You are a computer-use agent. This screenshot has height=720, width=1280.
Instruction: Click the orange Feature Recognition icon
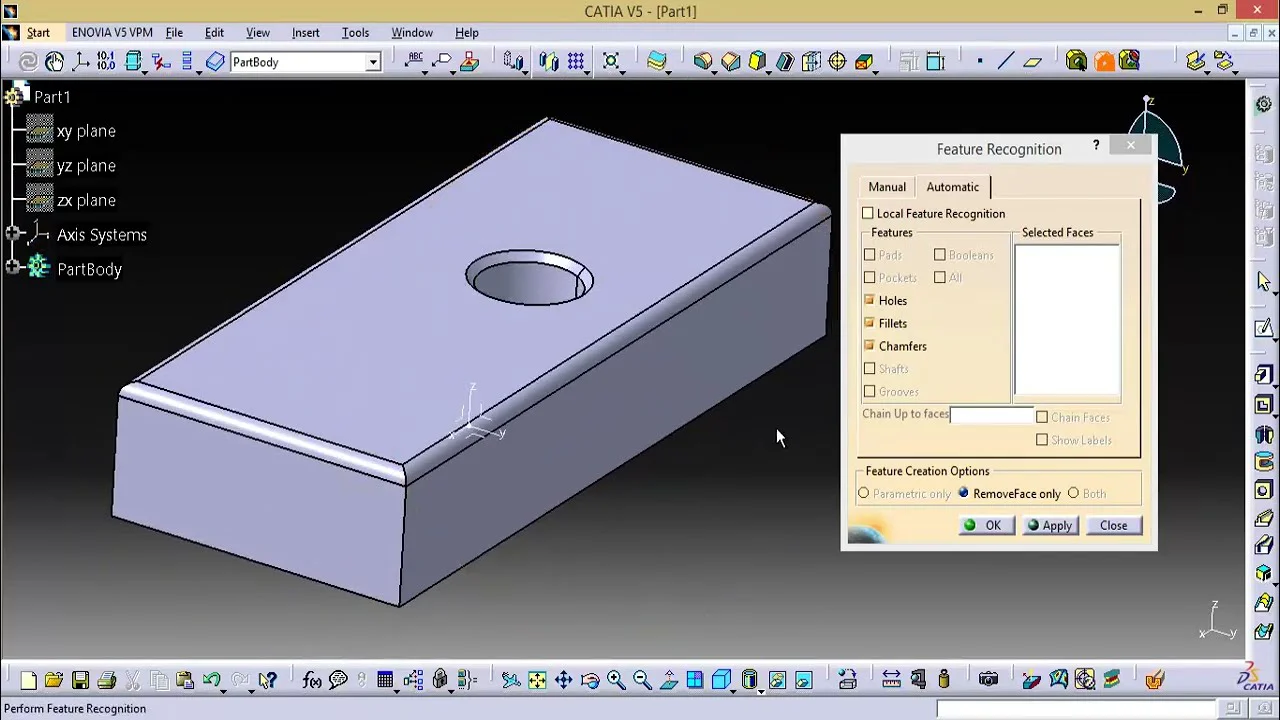1103,62
